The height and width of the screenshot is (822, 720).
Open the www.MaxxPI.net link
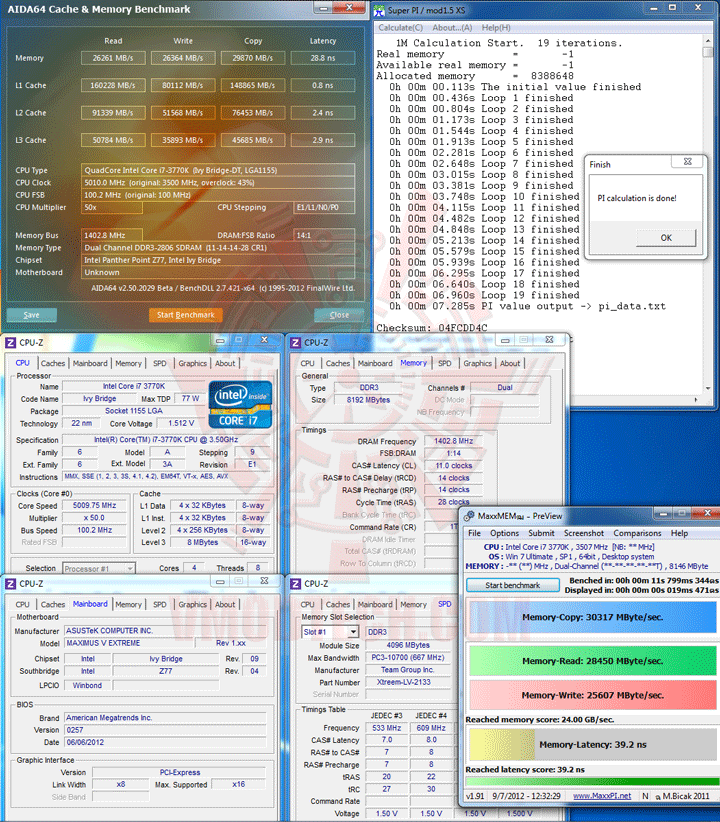(602, 796)
